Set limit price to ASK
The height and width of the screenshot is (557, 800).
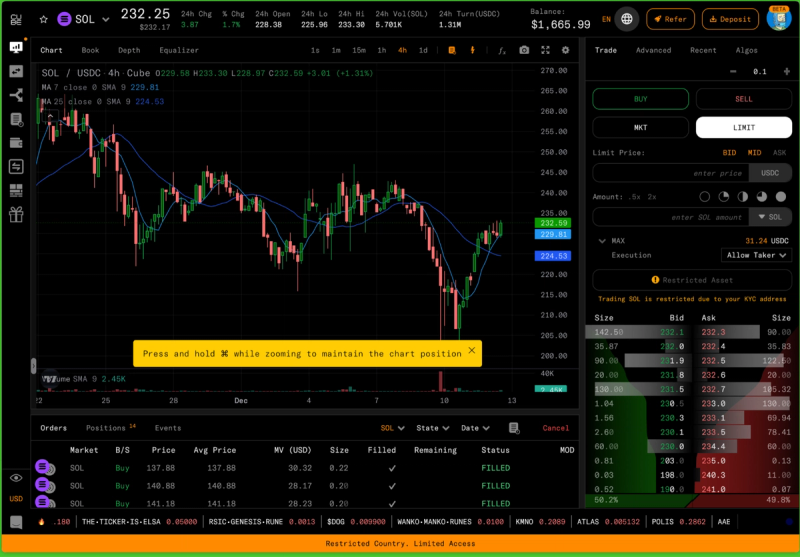pos(780,153)
